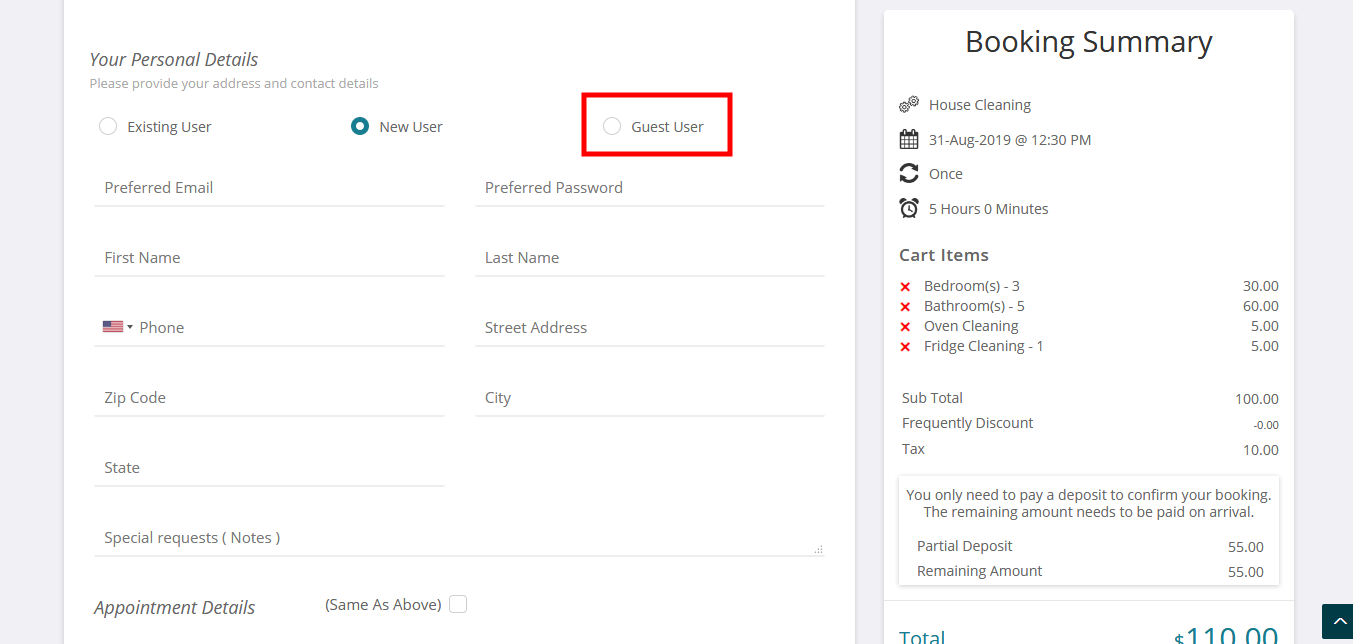Click the Street Address field

coord(650,328)
